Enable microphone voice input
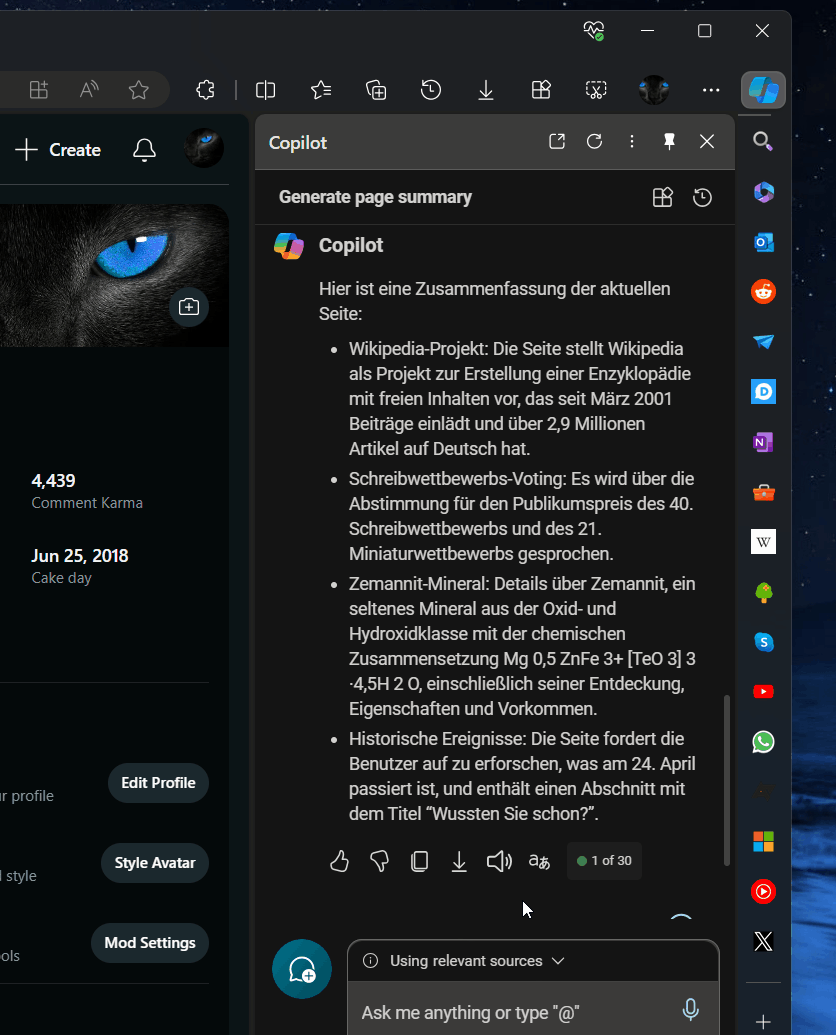 (691, 1009)
